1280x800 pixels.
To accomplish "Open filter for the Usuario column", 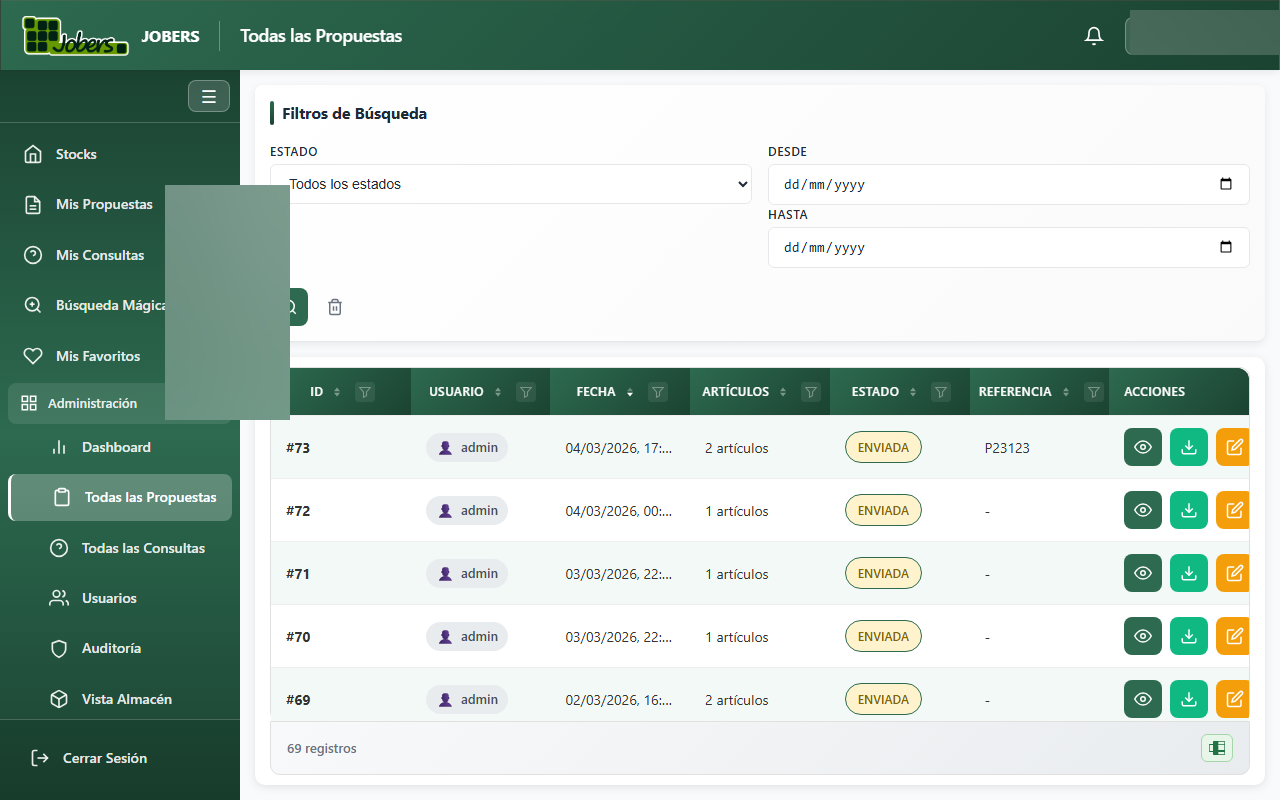I will [x=526, y=392].
